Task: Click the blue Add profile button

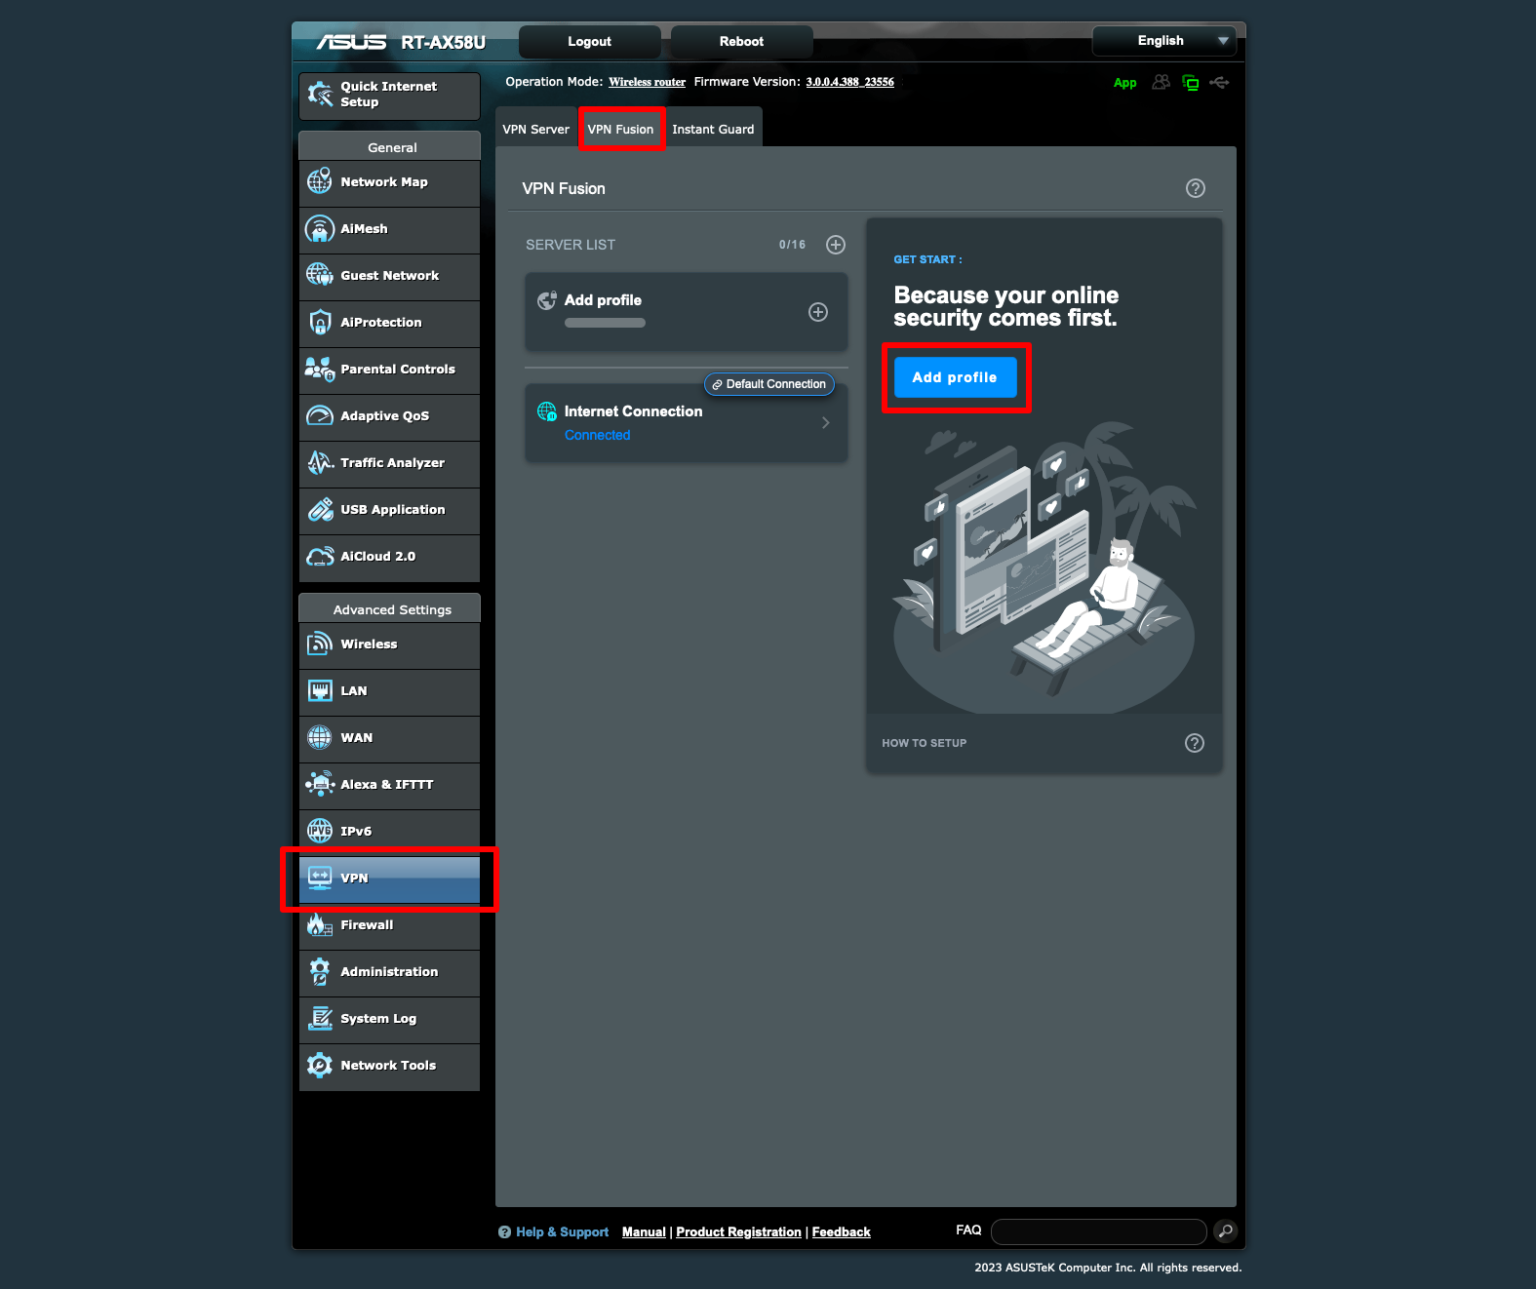Action: coord(954,378)
